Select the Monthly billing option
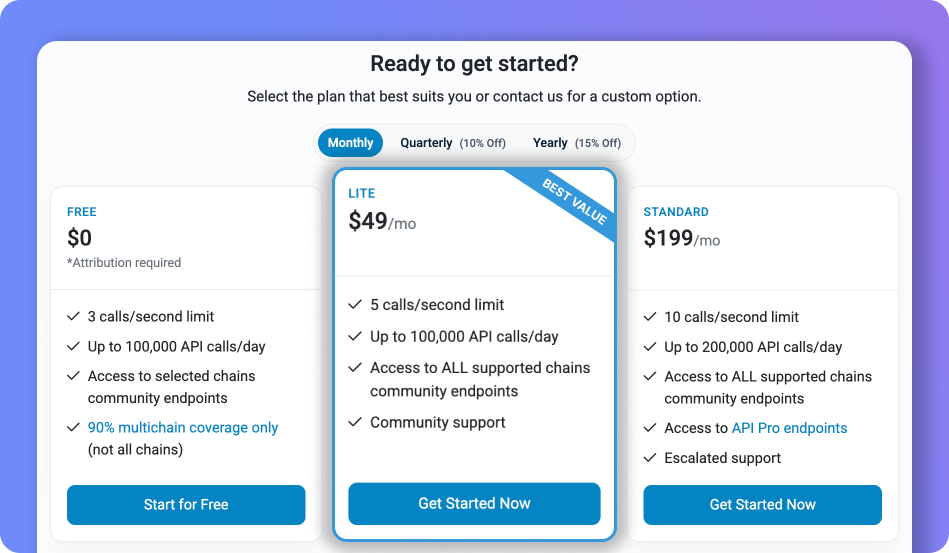This screenshot has width=949, height=553. [x=350, y=143]
